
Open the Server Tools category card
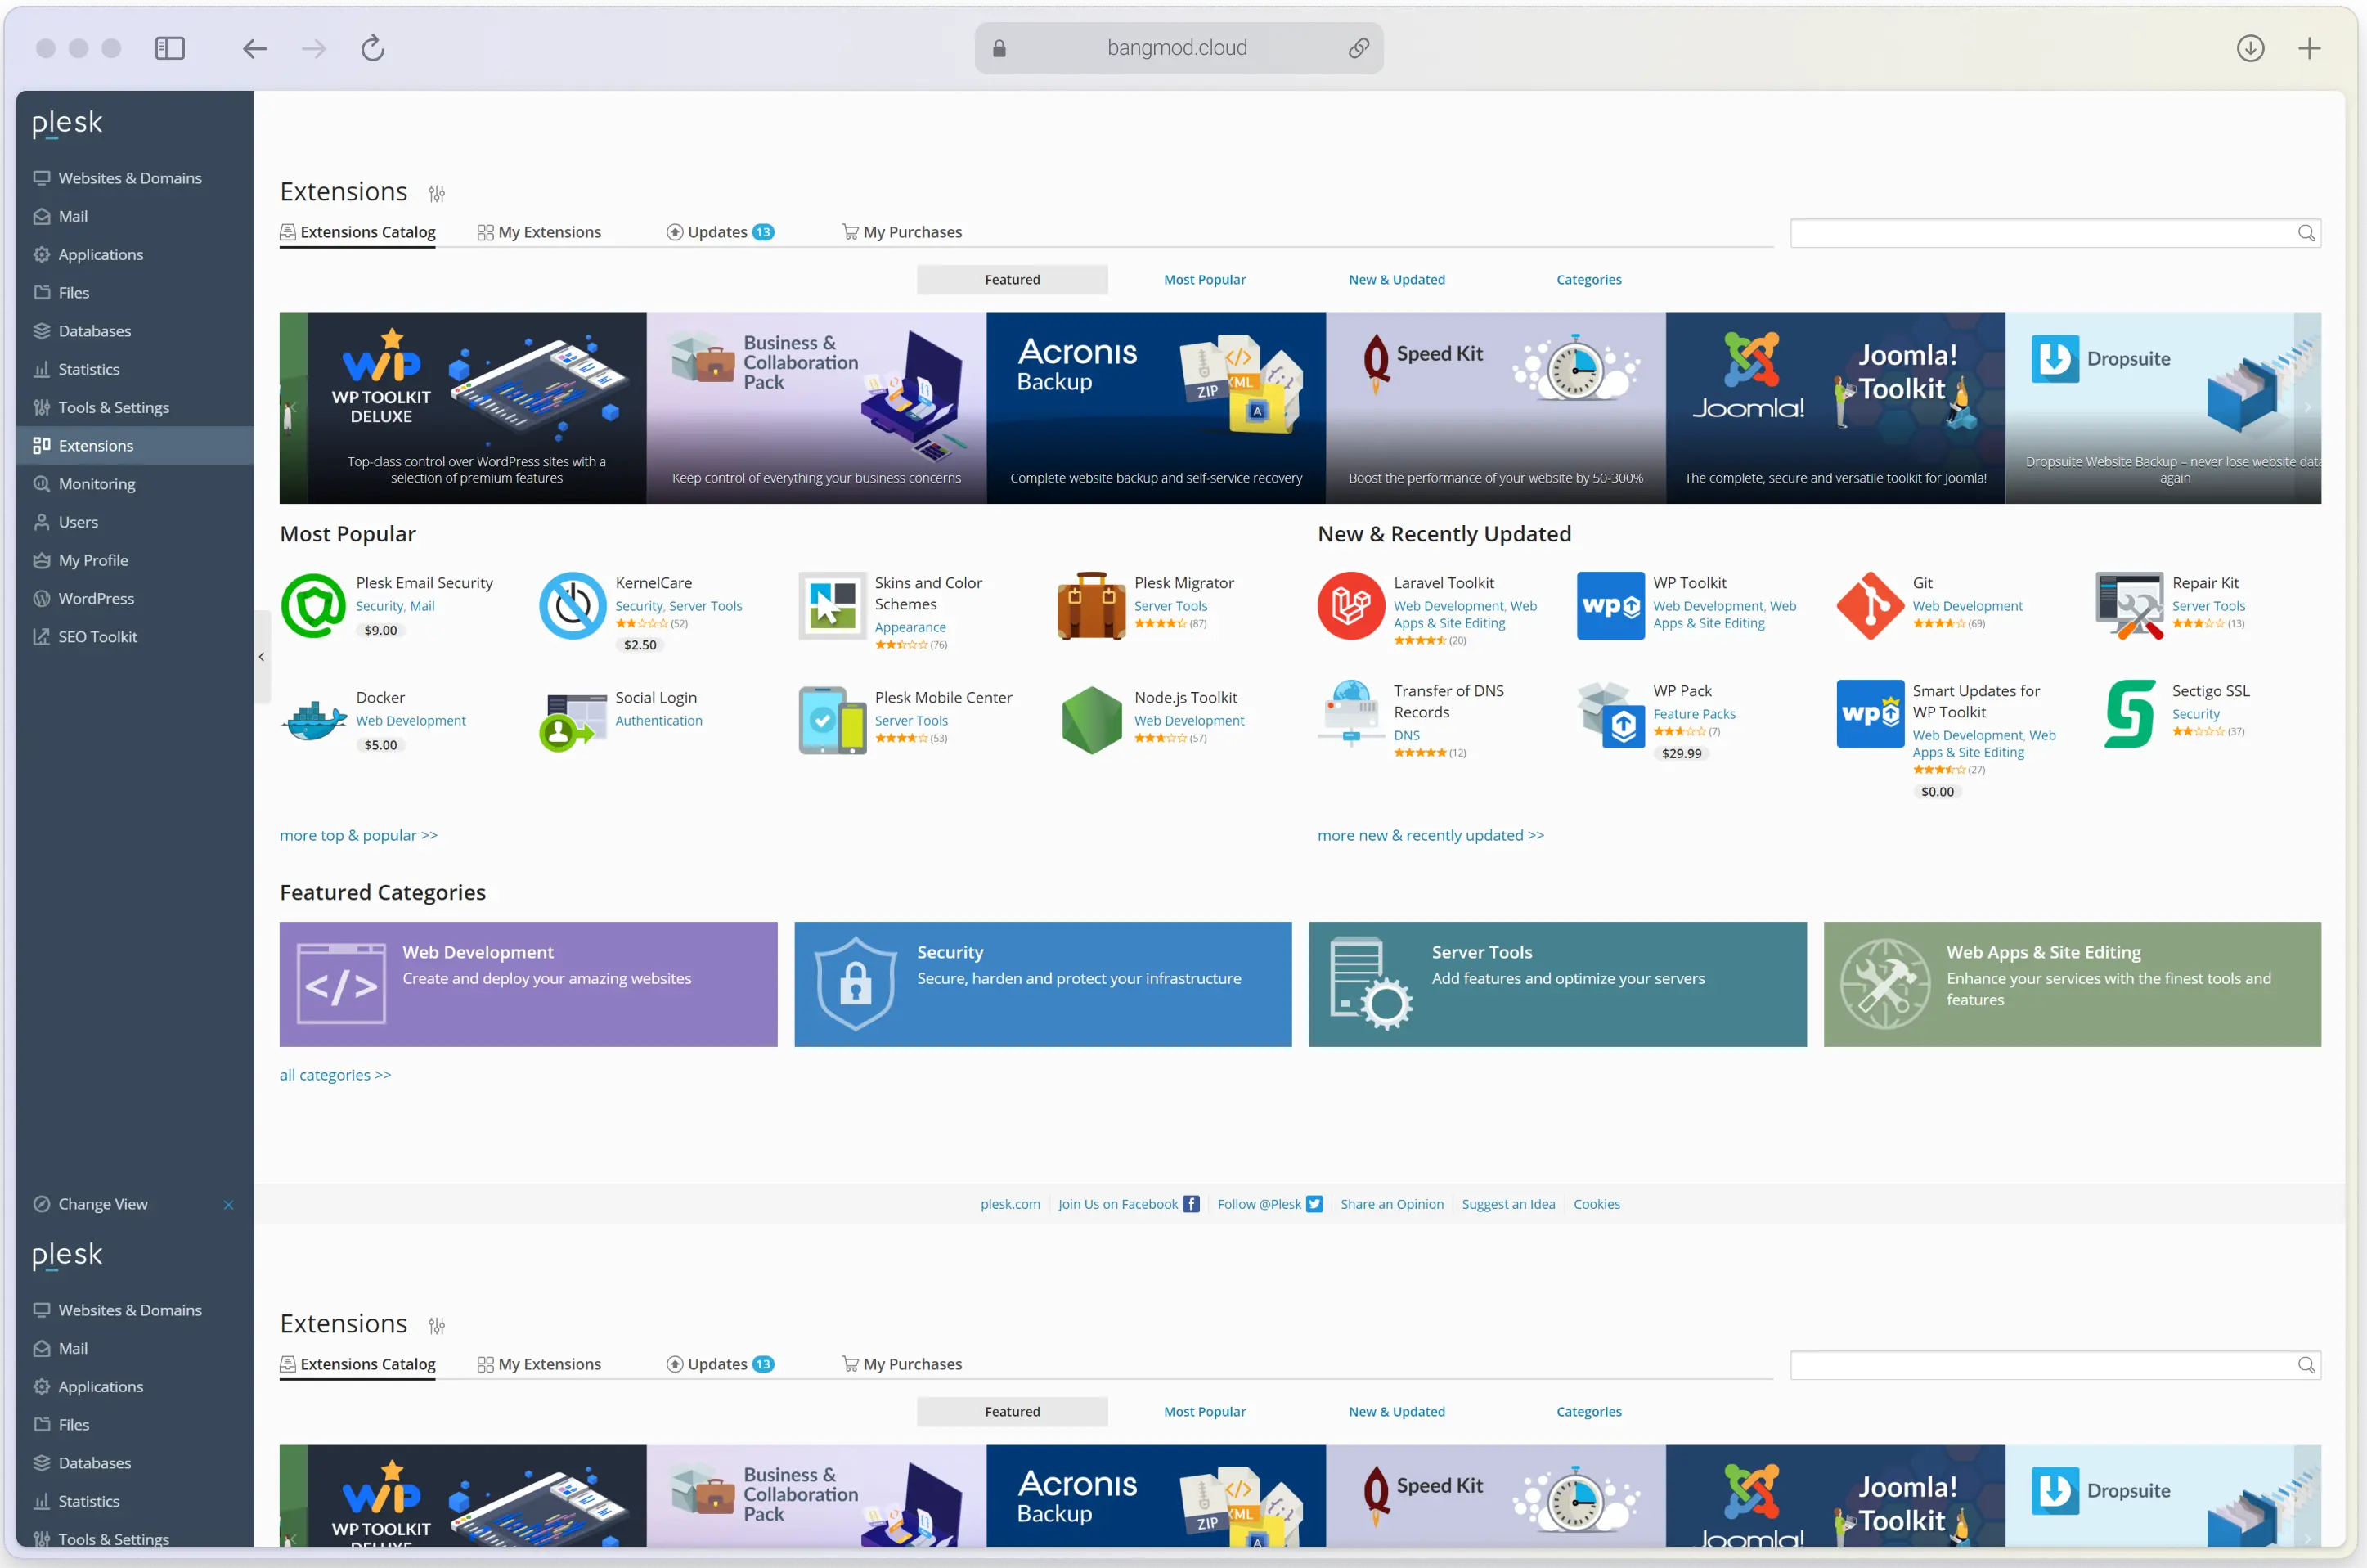click(x=1558, y=984)
